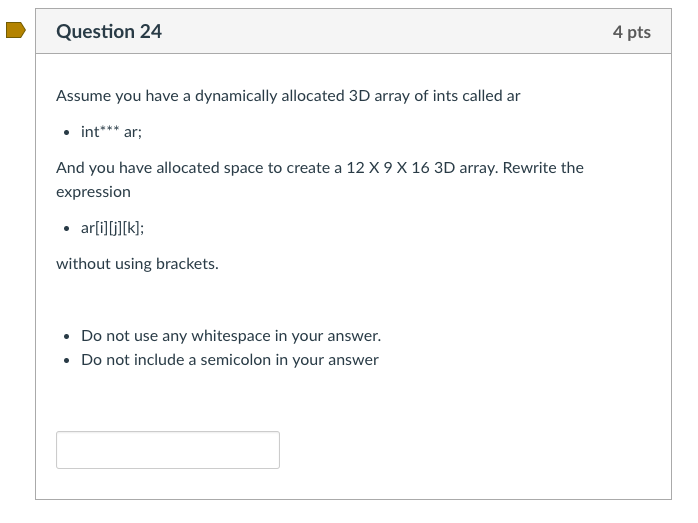Click the phrase "Rewrite the" in the prompt
698x523 pixels.
543,167
